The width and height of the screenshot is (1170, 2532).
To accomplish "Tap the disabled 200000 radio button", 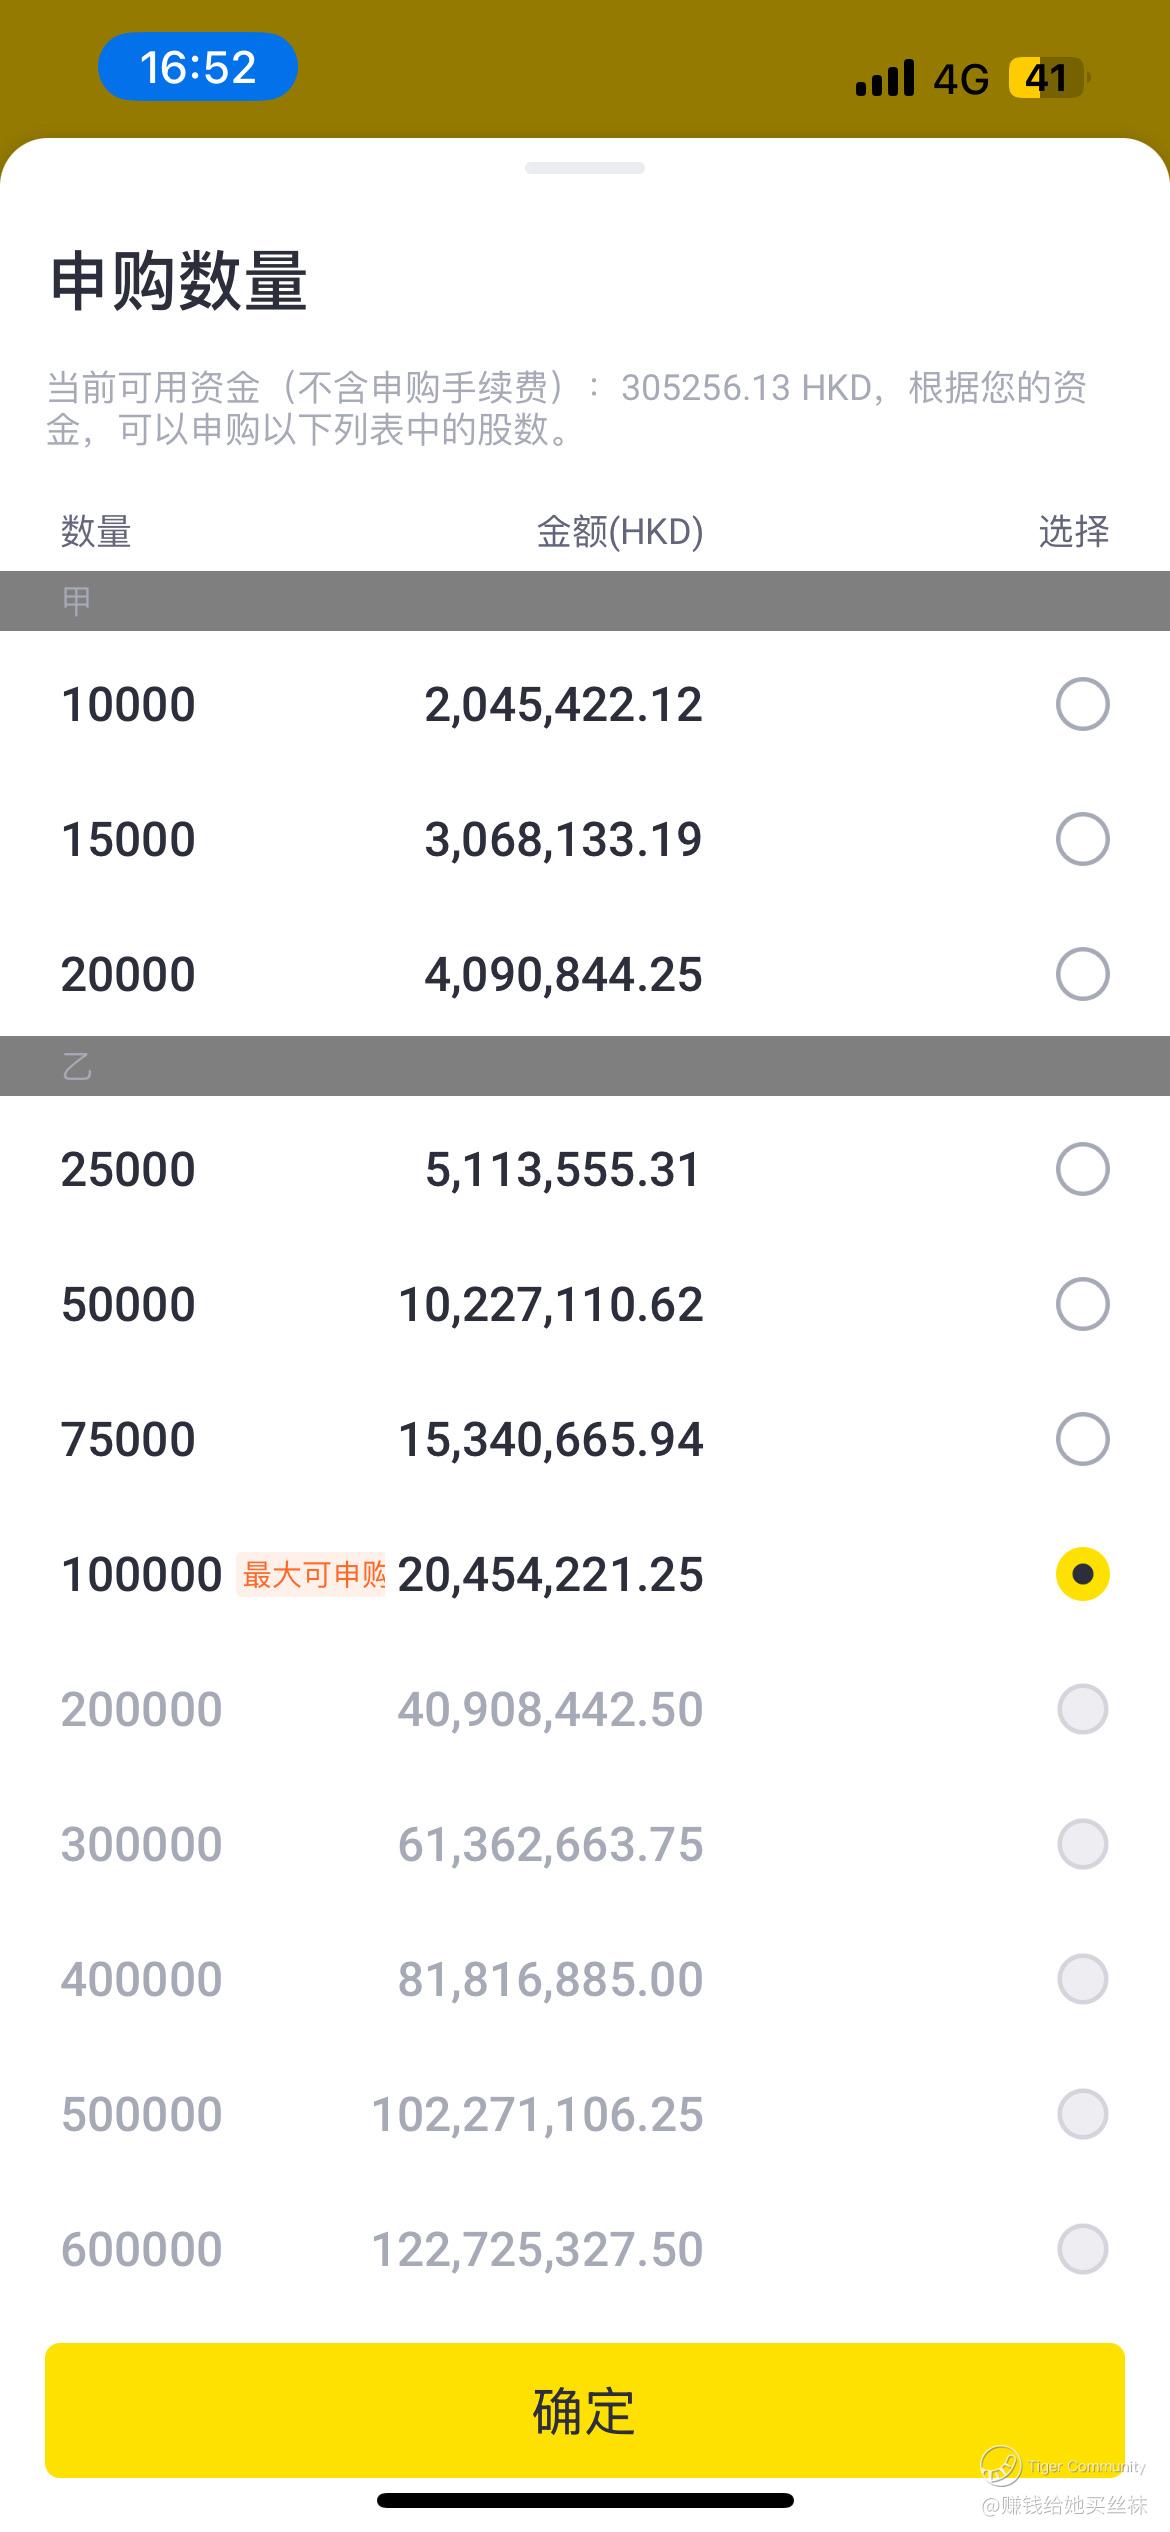I will (x=1082, y=1709).
